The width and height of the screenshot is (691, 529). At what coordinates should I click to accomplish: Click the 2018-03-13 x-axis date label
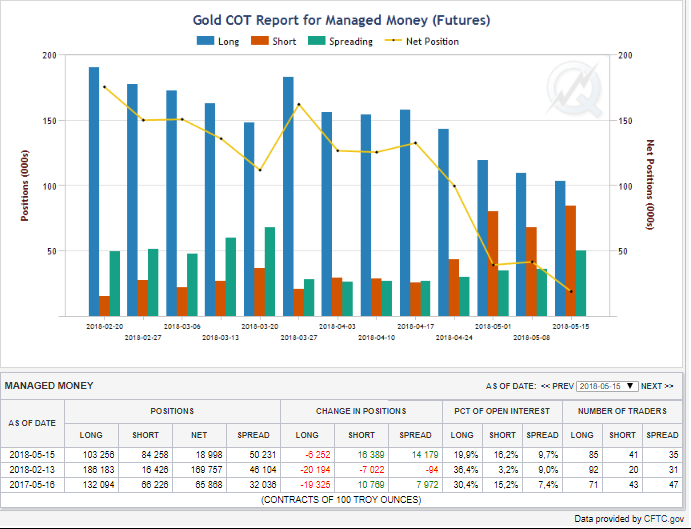coord(221,338)
